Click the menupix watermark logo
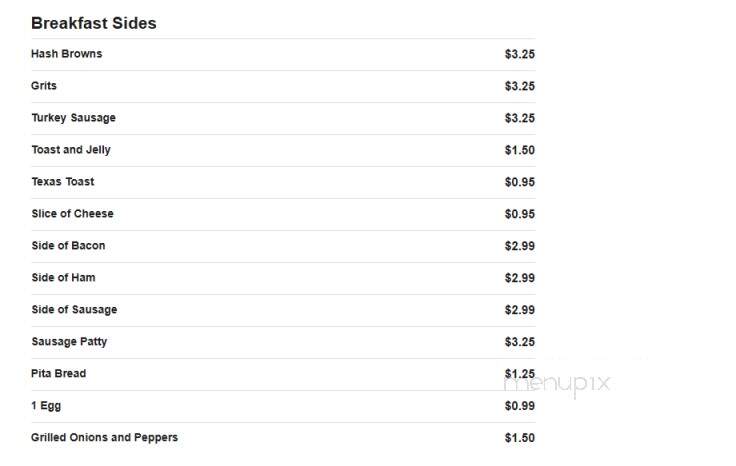Viewport: 736px width, 466px height. [557, 384]
